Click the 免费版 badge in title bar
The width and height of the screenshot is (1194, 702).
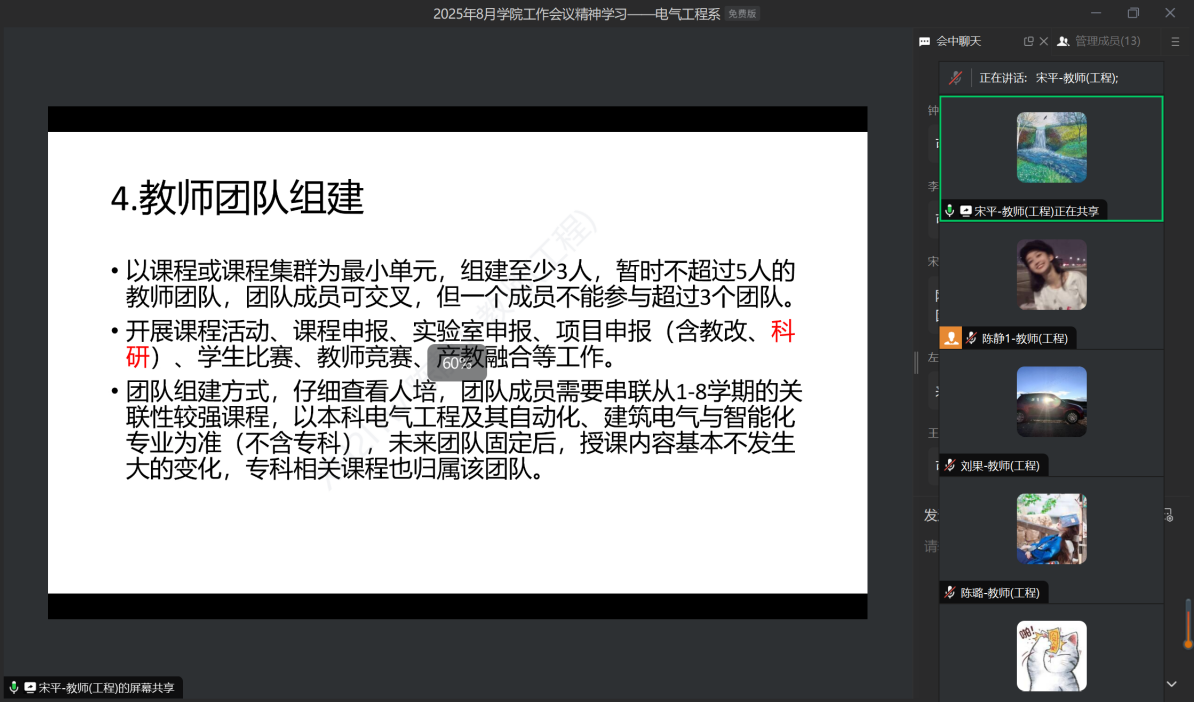743,14
